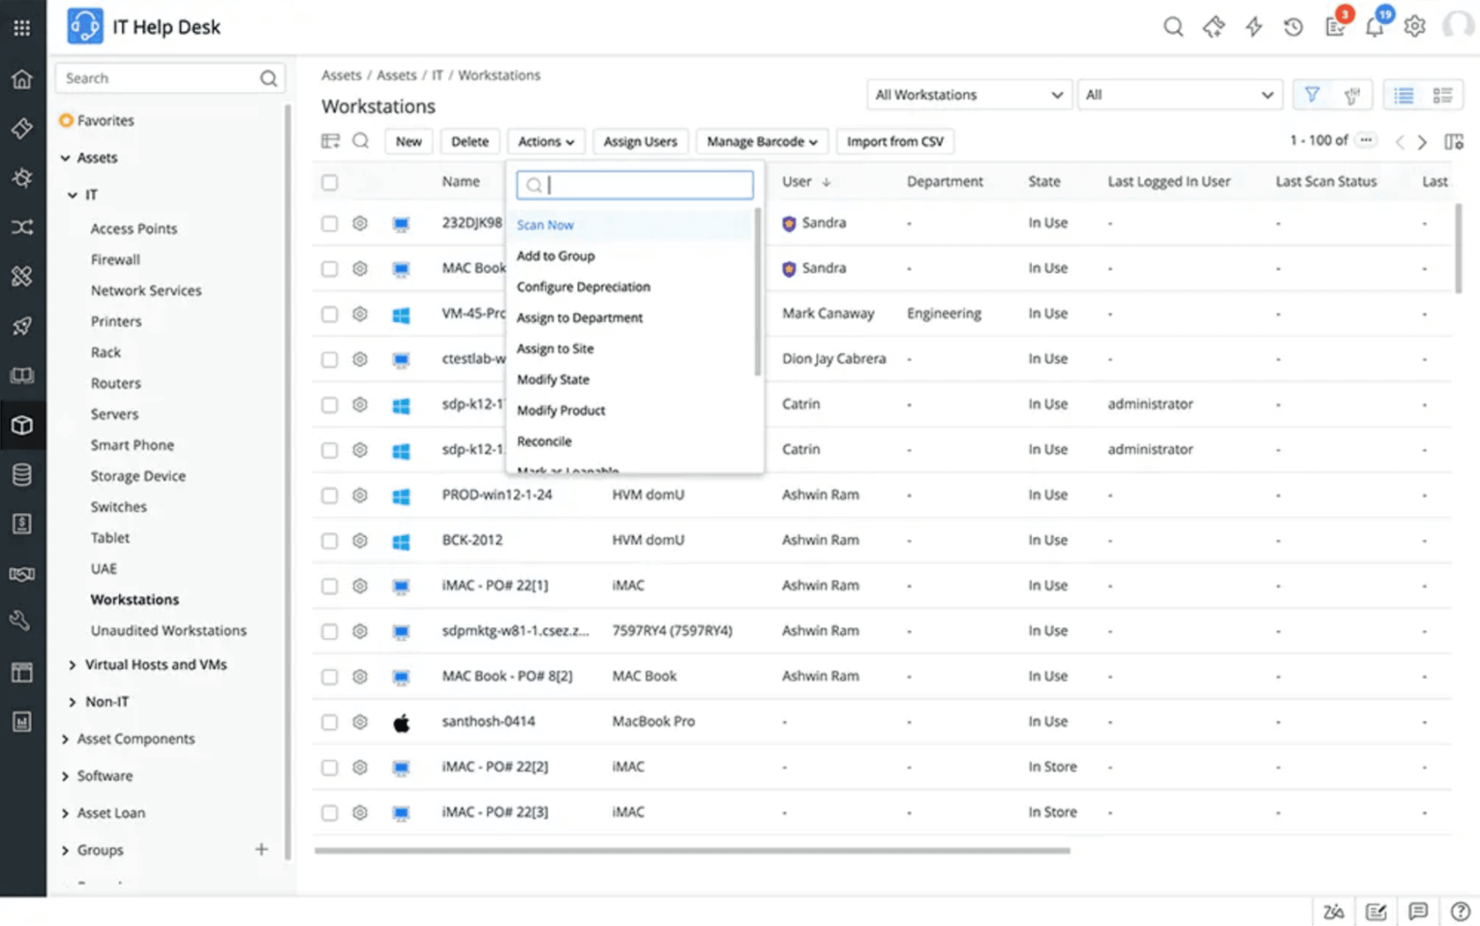Open notifications bell showing 19 alerts
This screenshot has width=1480, height=926.
1374,27
